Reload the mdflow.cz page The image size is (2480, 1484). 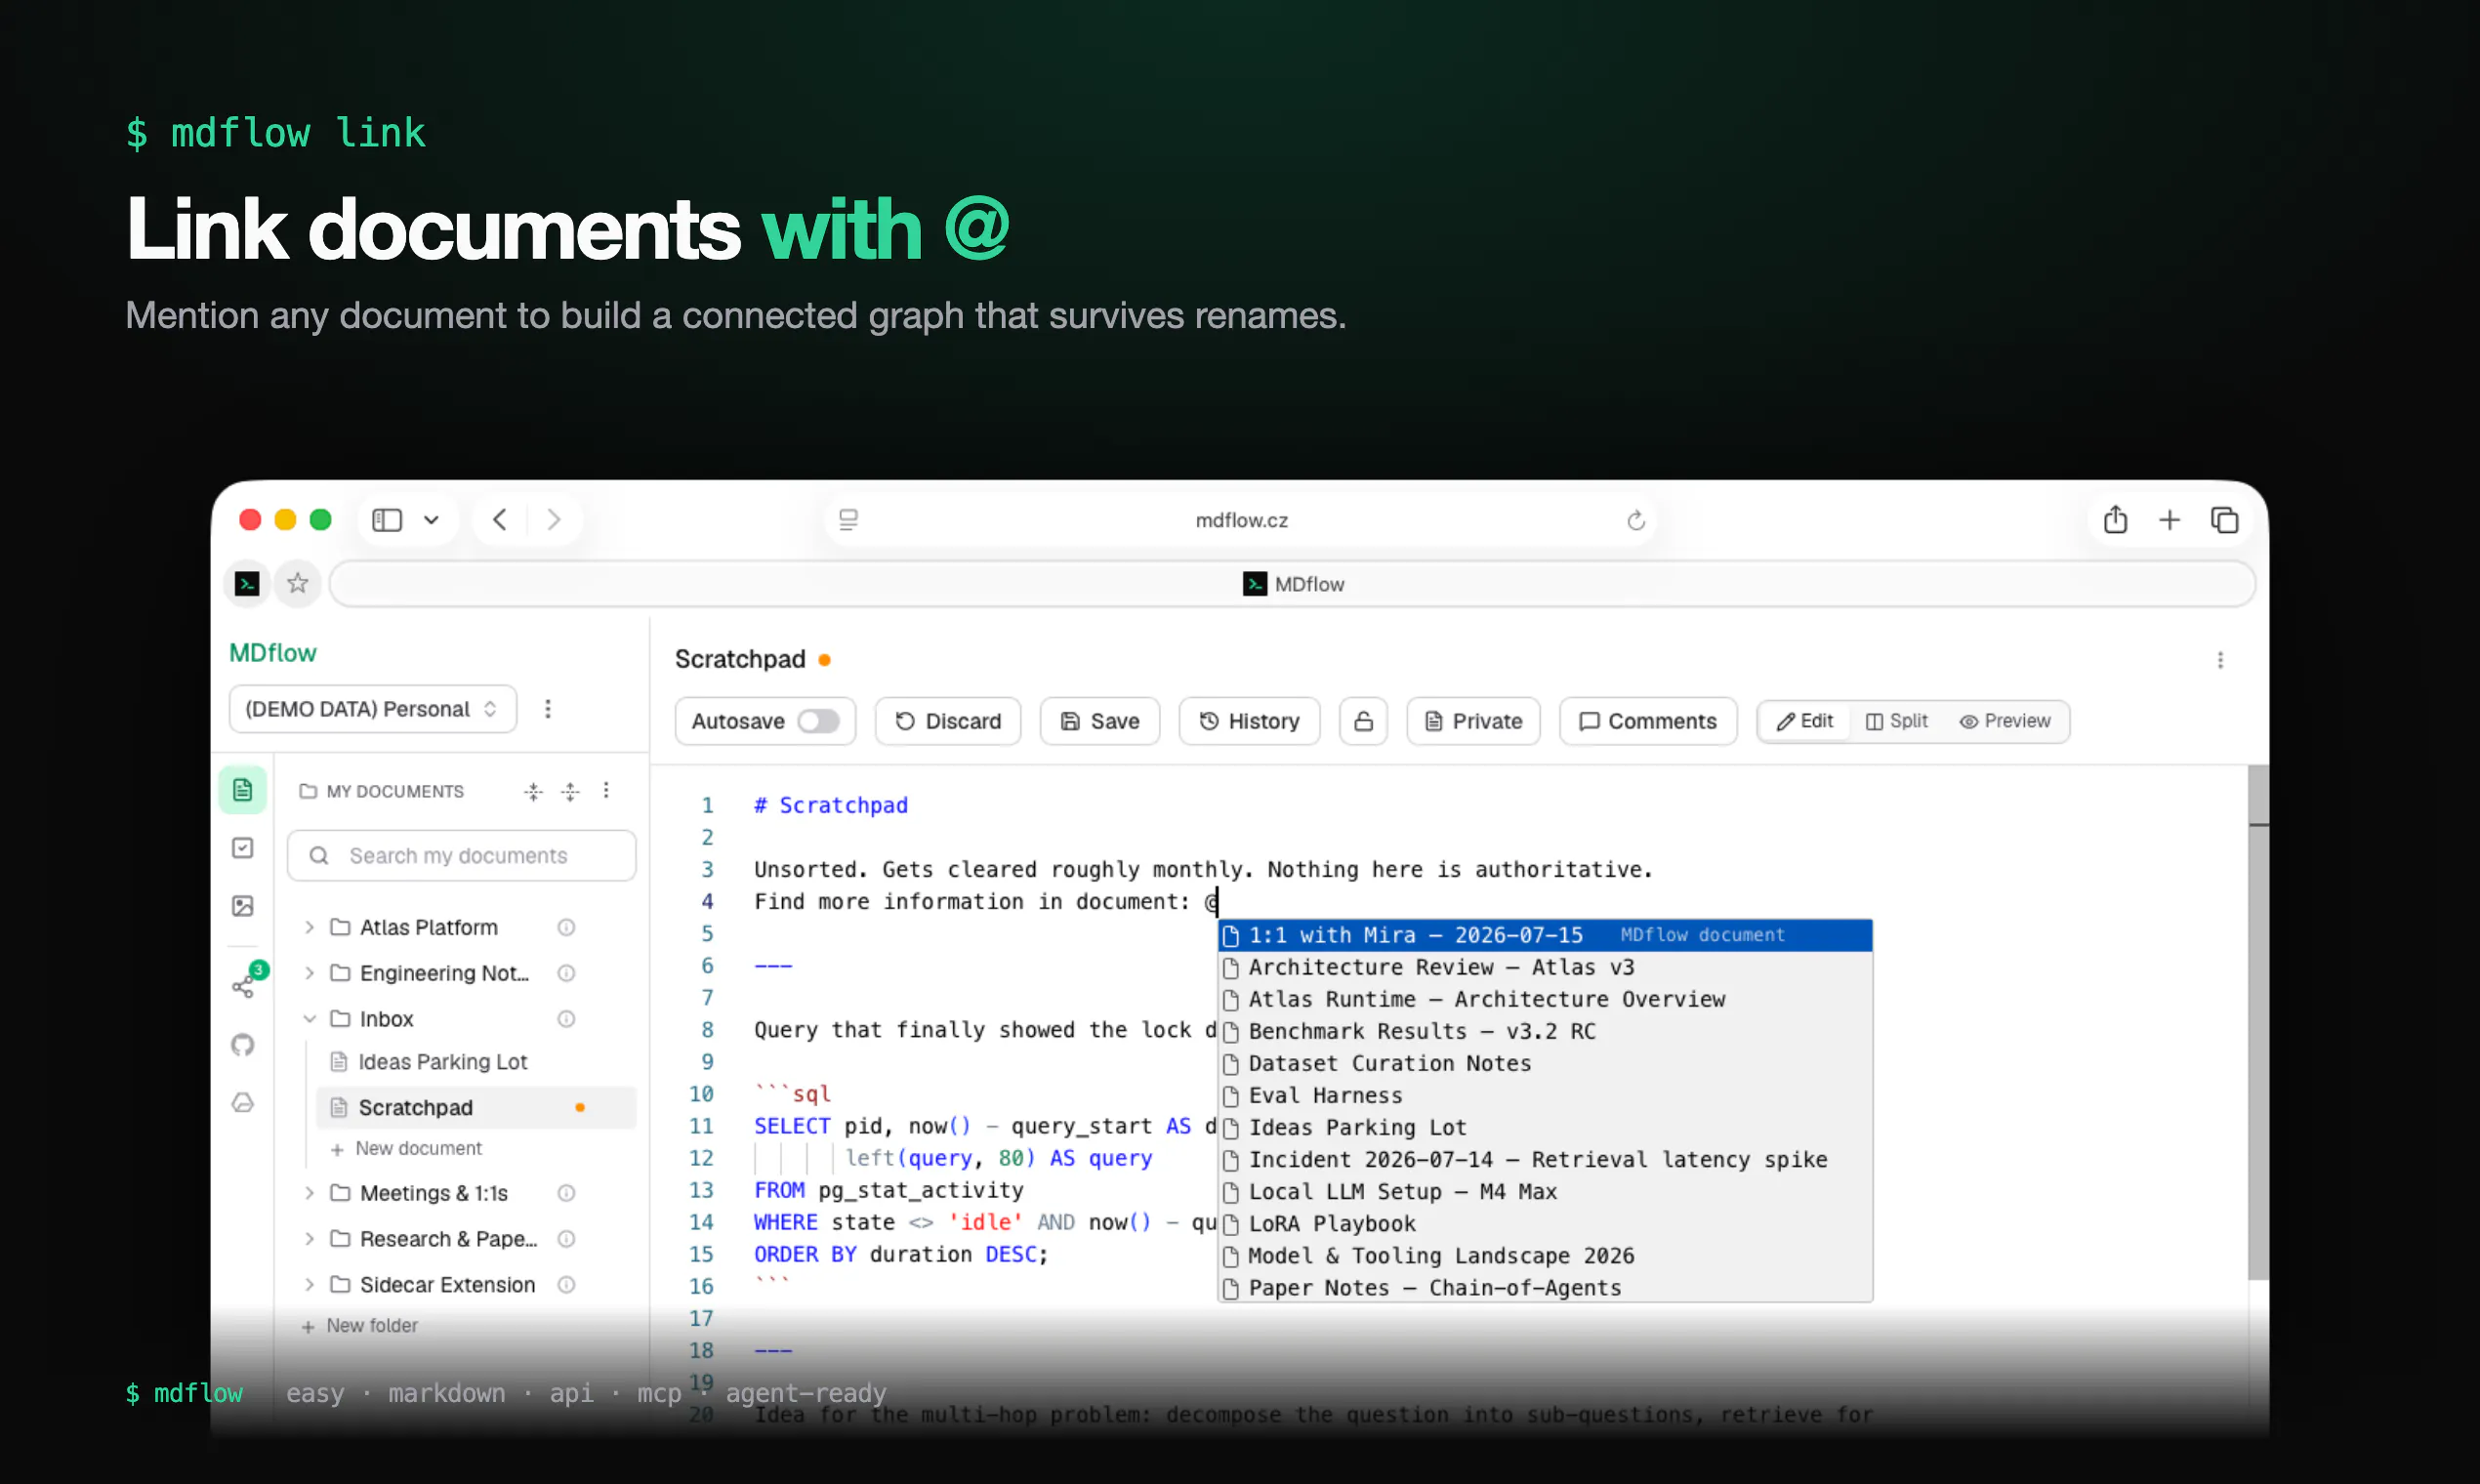(1636, 520)
